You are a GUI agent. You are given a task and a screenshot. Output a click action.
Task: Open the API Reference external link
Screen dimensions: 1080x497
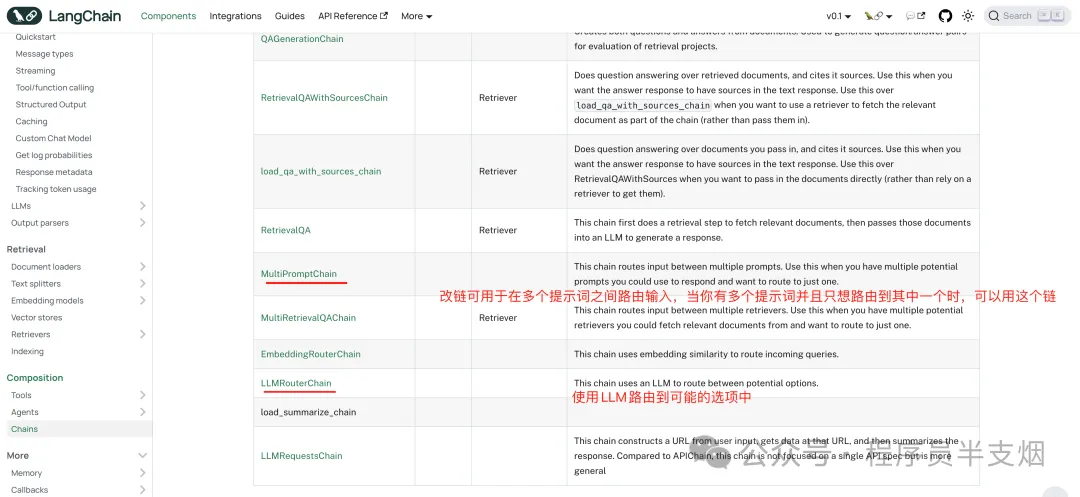353,16
